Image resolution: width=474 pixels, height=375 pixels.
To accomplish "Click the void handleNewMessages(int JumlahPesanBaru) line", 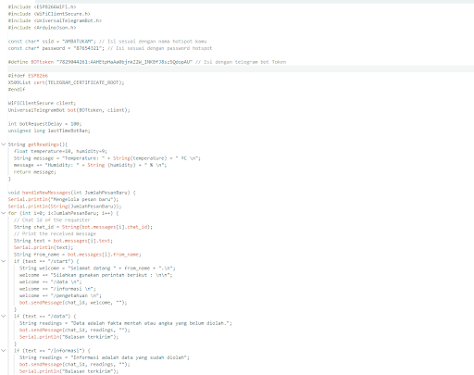I will (x=72, y=193).
